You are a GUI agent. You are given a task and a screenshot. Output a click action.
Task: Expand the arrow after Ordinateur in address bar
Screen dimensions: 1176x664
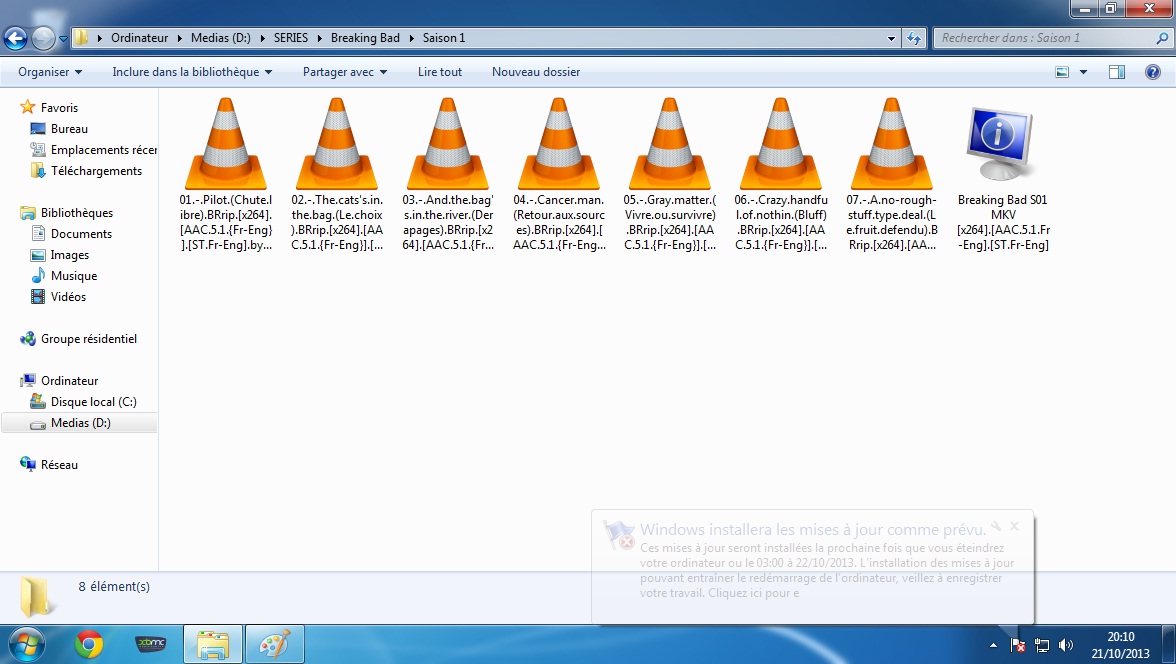click(x=180, y=38)
